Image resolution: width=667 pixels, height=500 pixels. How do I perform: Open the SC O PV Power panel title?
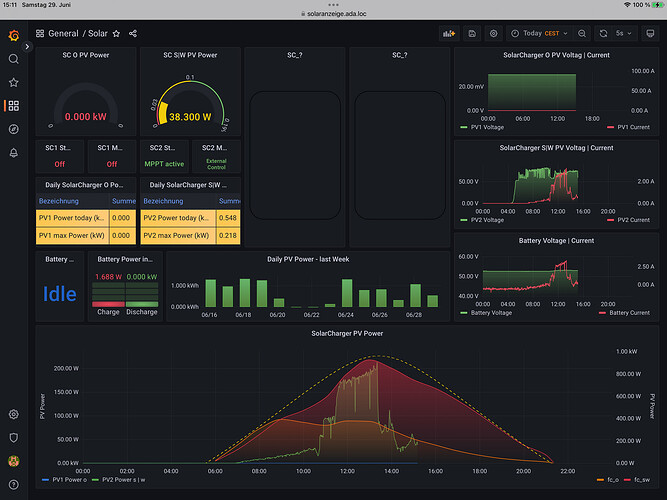click(86, 55)
